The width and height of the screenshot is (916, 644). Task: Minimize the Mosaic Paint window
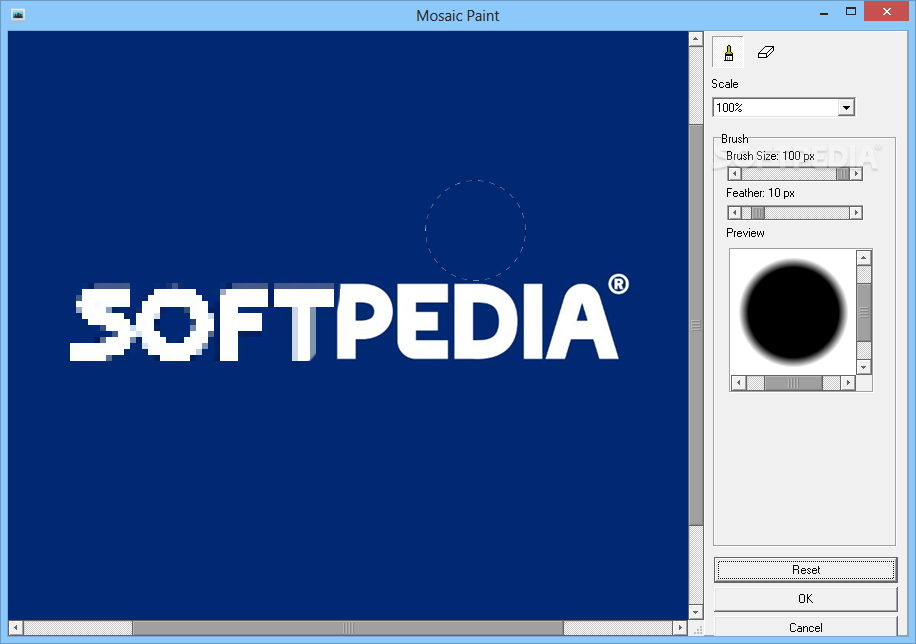coord(824,13)
